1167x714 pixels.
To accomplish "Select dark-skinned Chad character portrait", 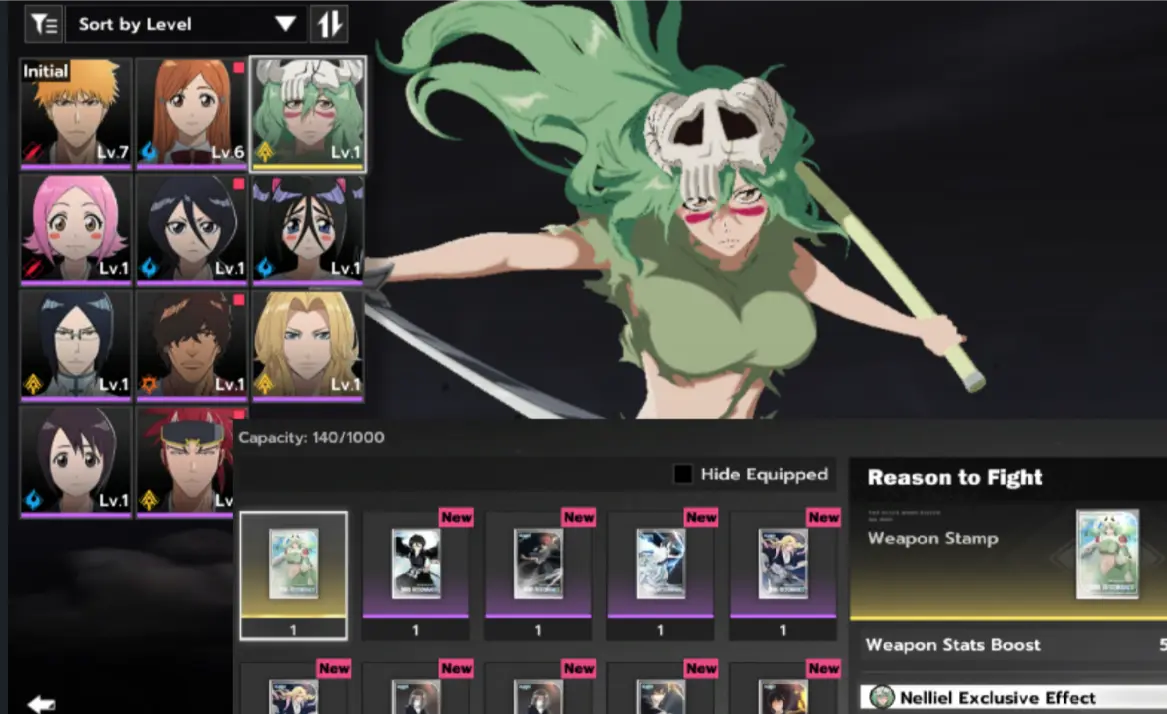I will 191,345.
